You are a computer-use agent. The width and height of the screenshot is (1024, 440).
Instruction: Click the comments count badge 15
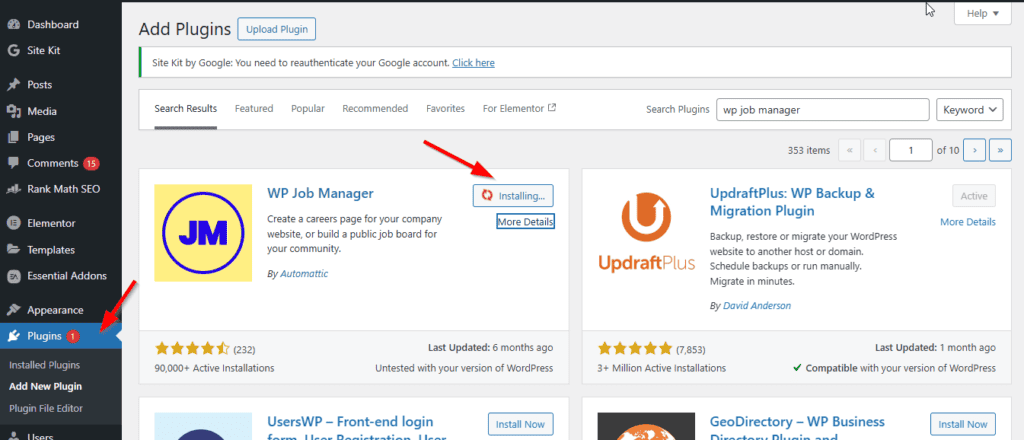[91, 163]
